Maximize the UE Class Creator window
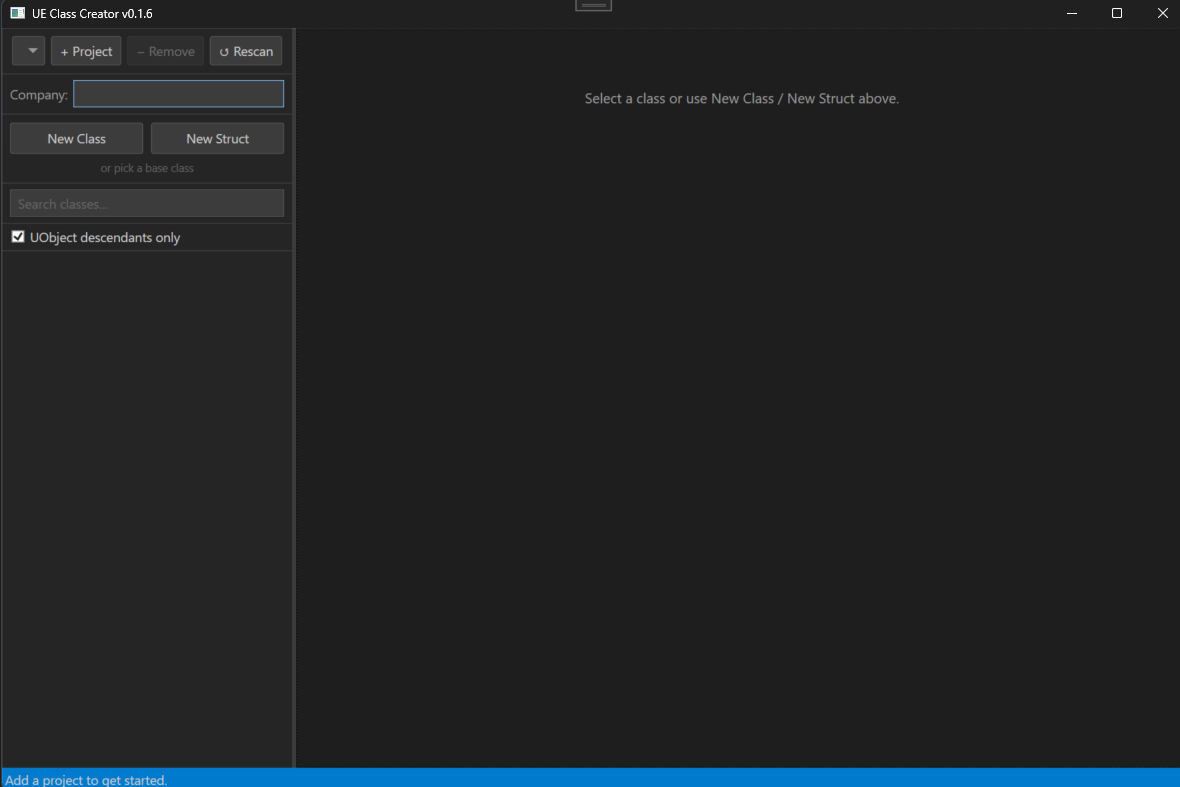This screenshot has width=1180, height=787. 1117,14
